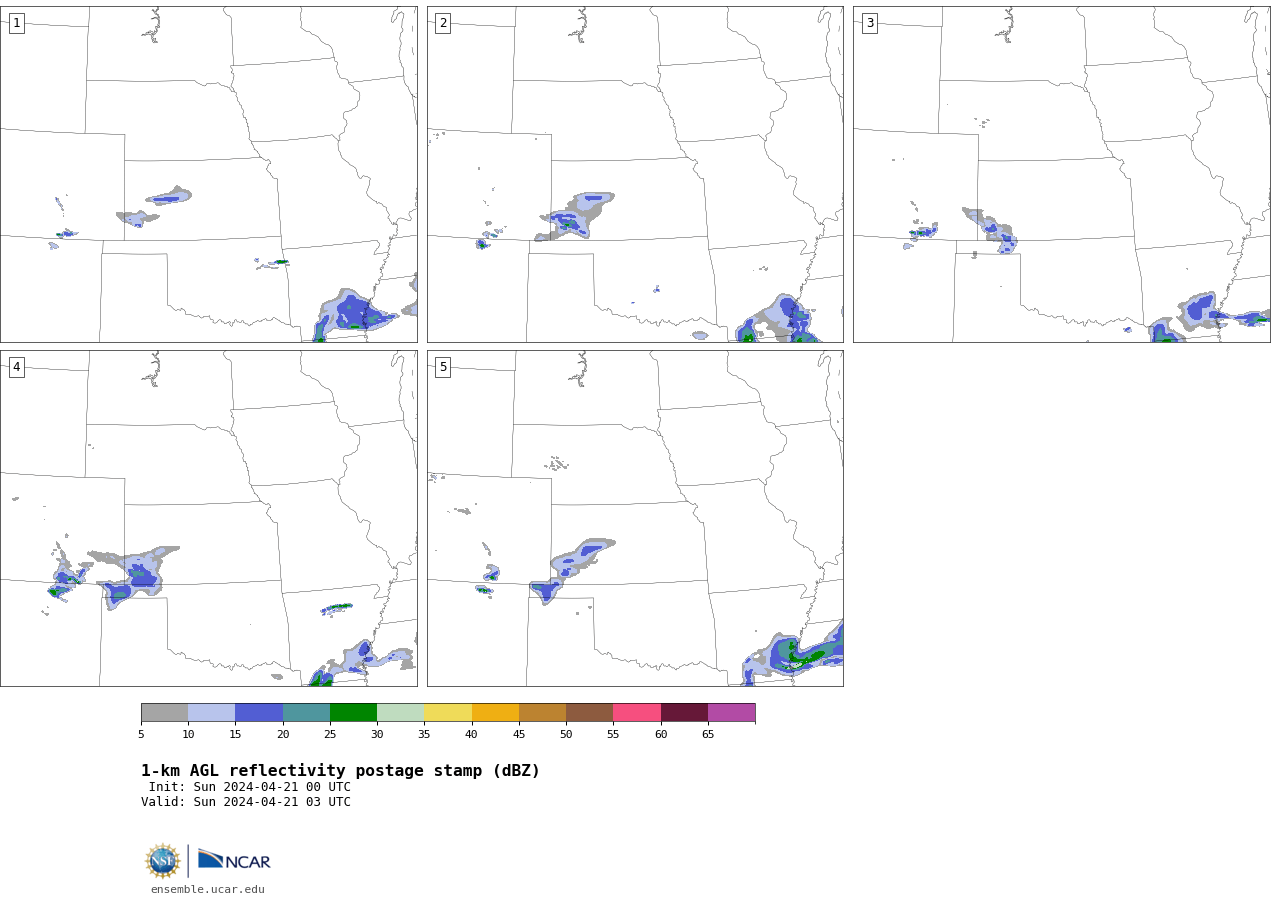Click the 1-km AGL reflectivity title

[340, 771]
